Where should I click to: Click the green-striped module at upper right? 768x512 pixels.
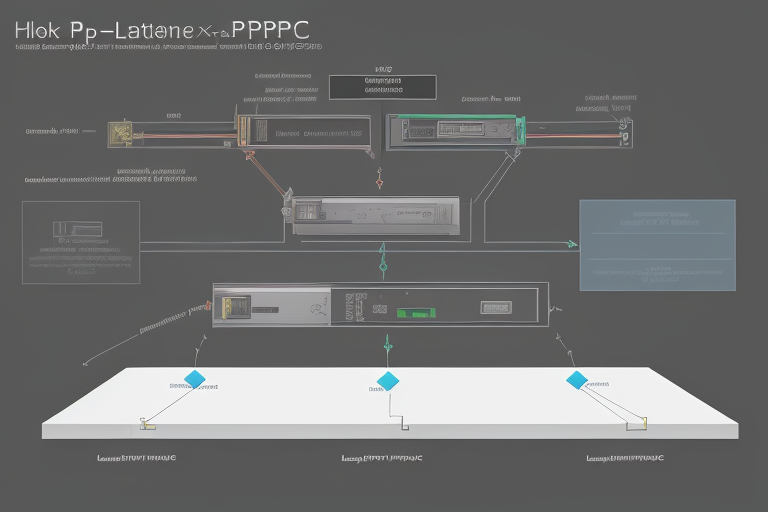click(455, 132)
